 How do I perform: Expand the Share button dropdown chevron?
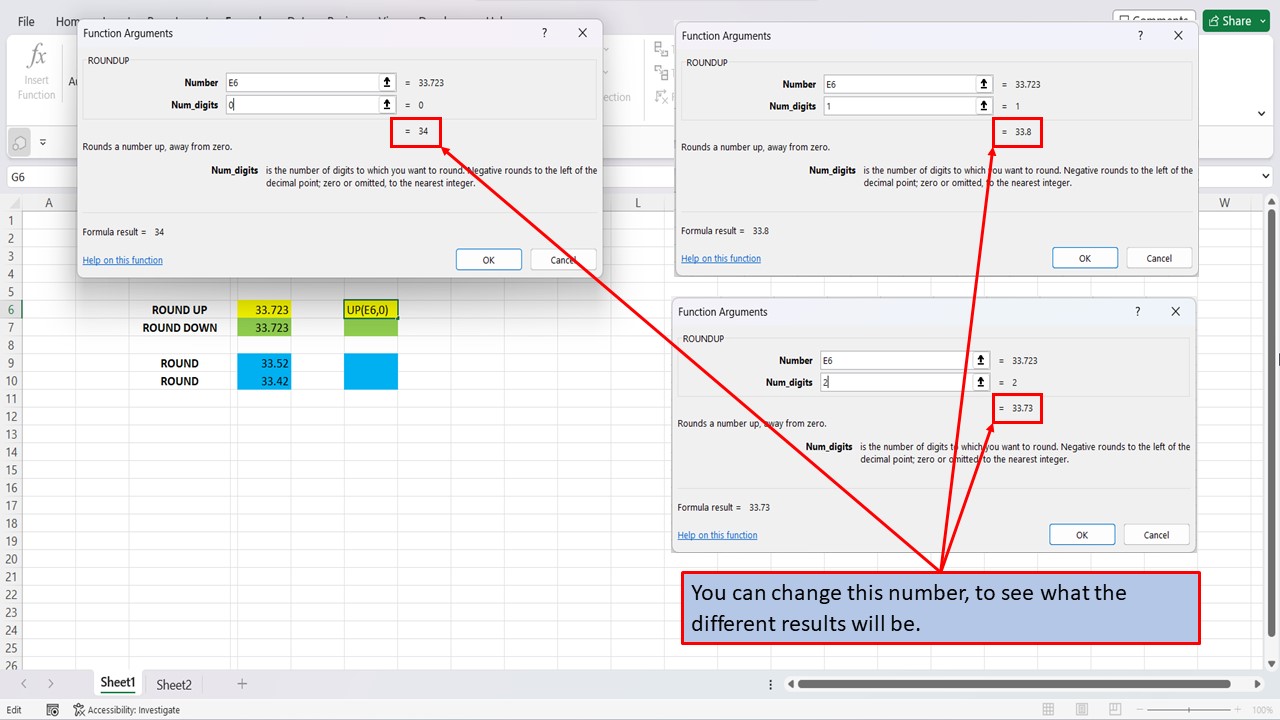pos(1261,20)
